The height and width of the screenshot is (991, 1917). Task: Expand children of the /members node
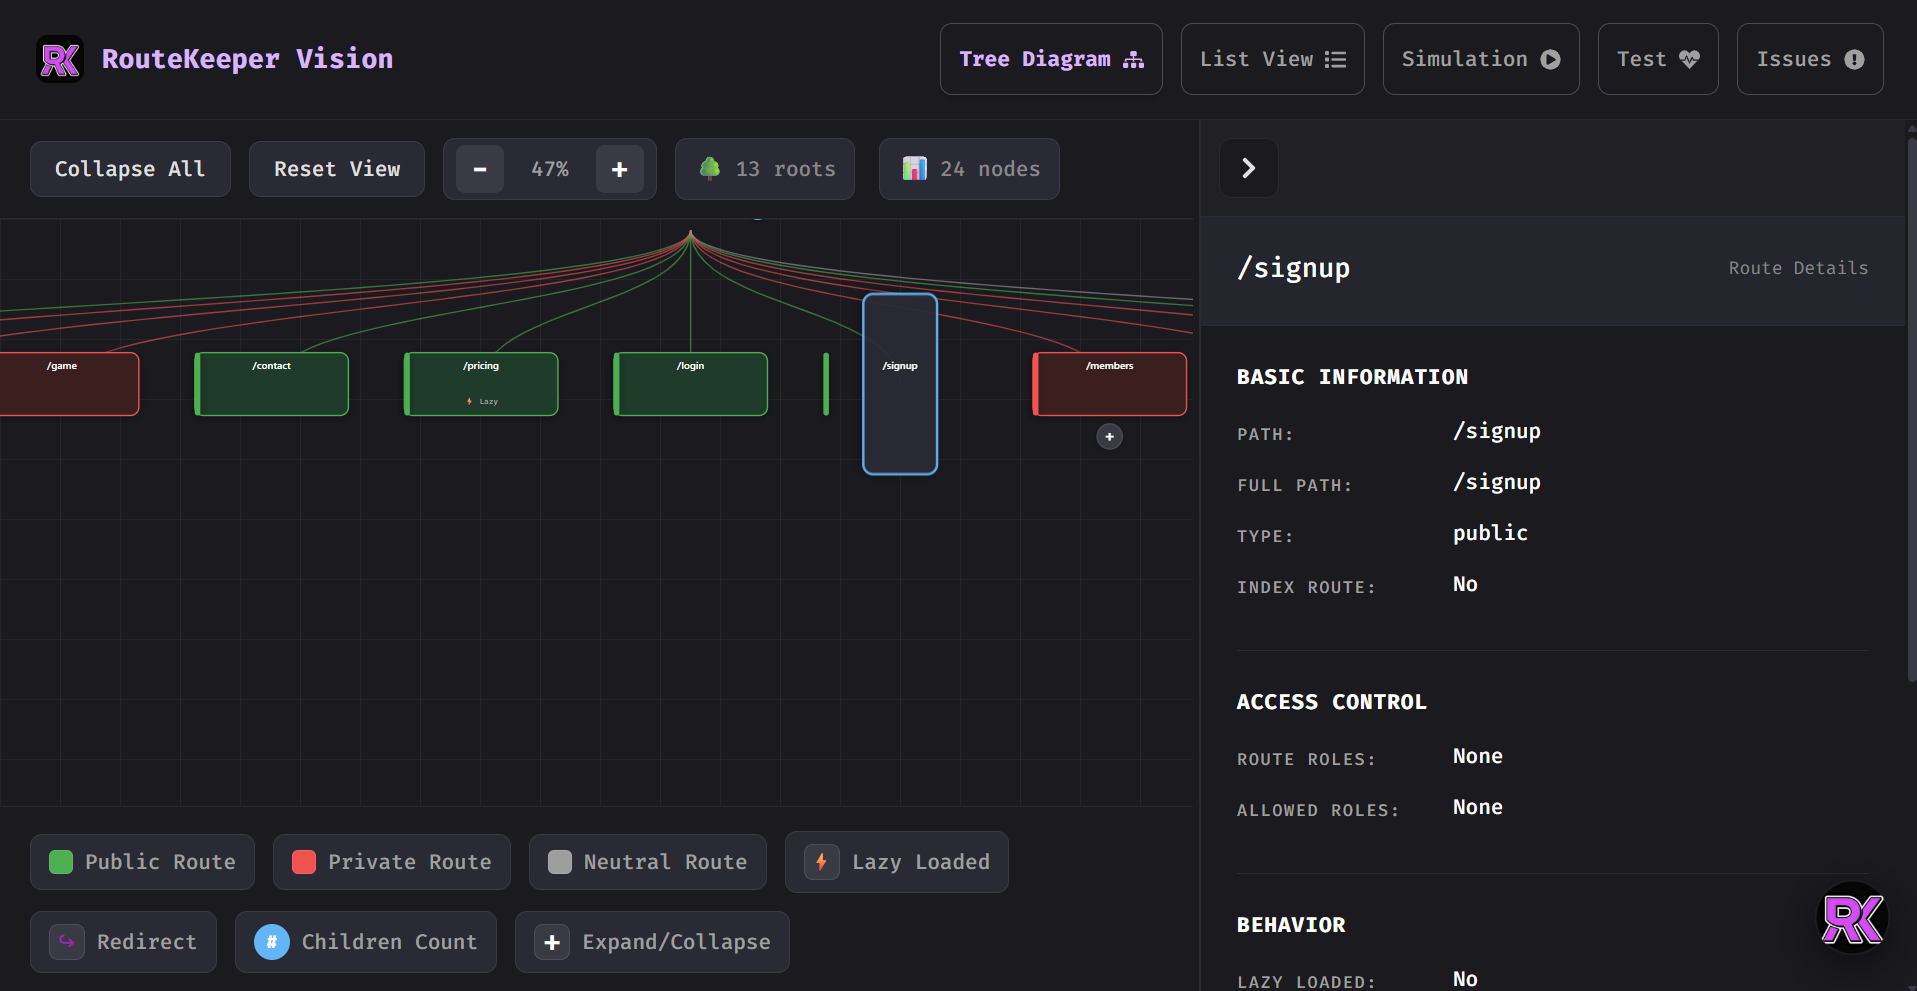tap(1109, 436)
